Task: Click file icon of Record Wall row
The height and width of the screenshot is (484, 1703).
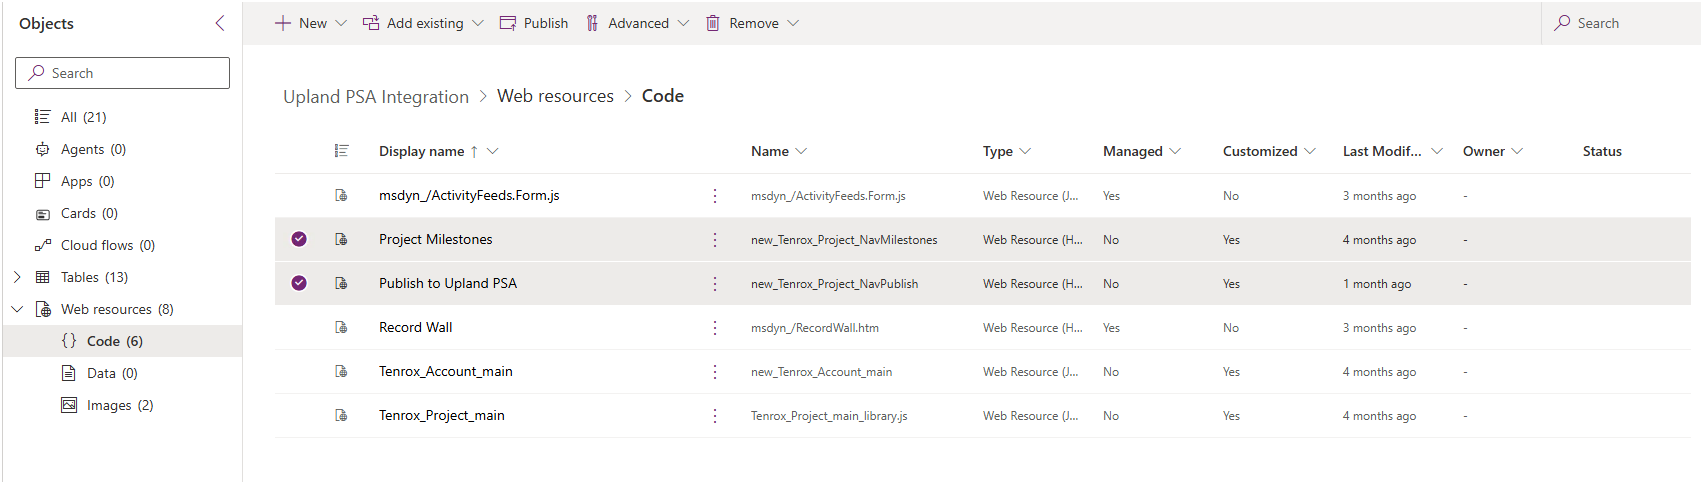Action: 341,328
